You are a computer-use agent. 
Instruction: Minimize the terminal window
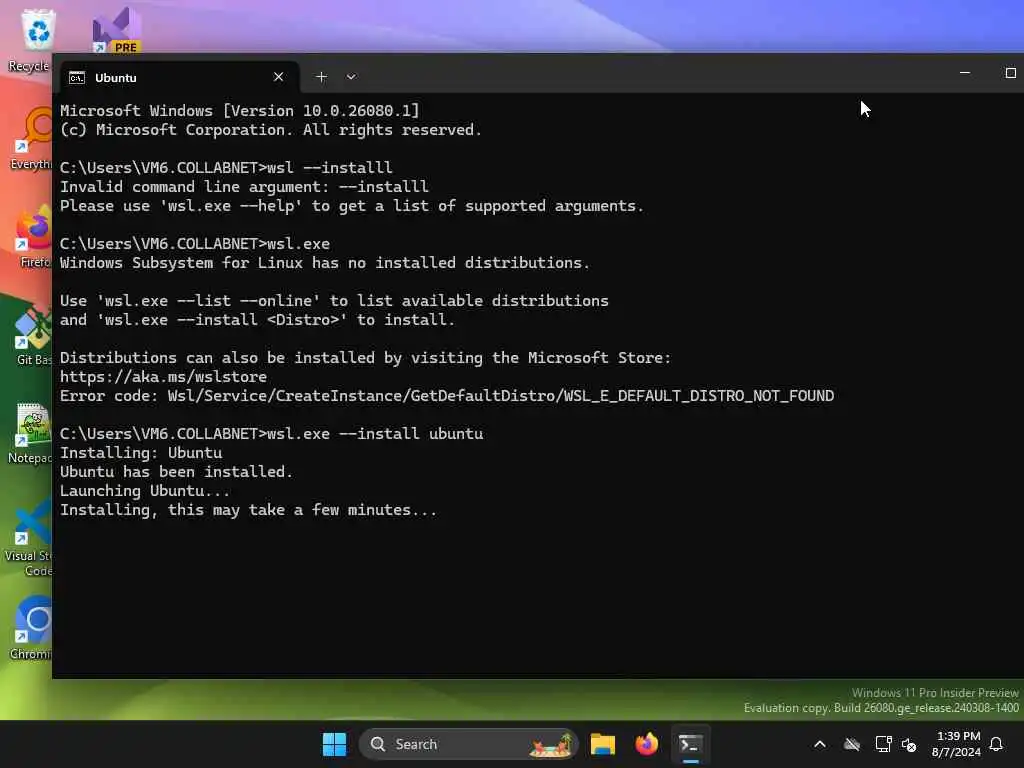pyautogui.click(x=965, y=72)
